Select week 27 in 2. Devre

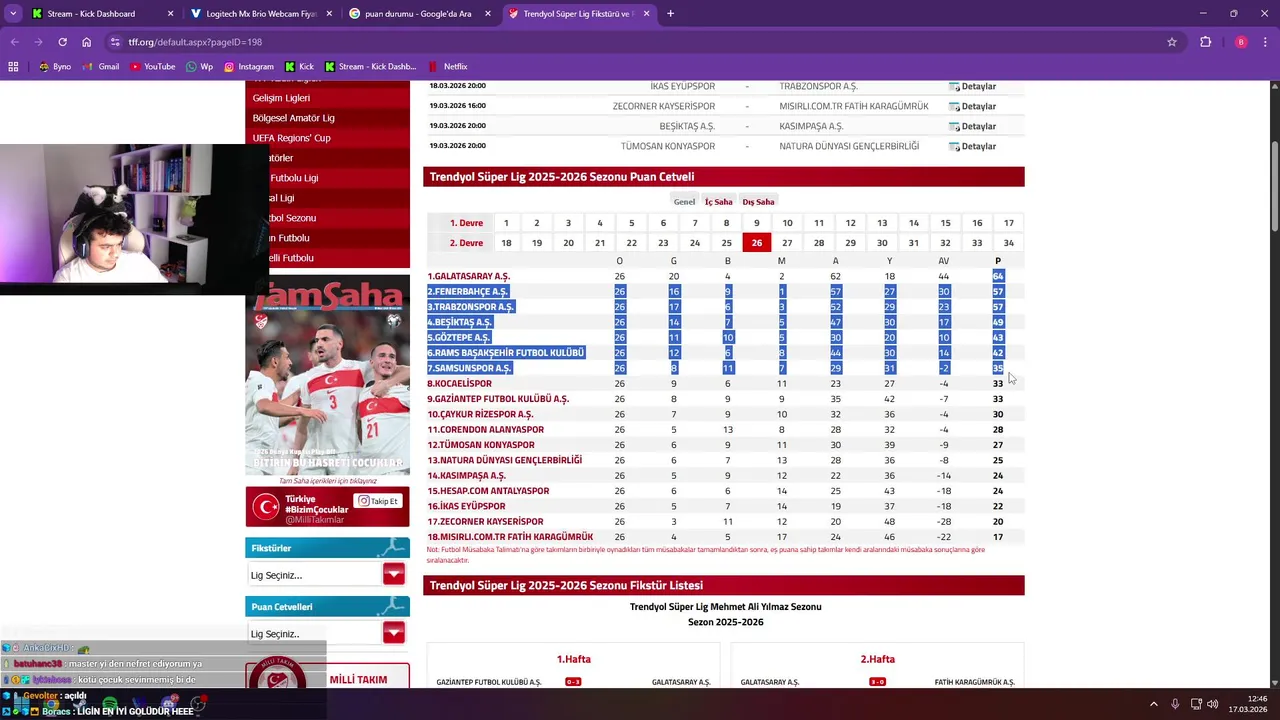click(787, 243)
